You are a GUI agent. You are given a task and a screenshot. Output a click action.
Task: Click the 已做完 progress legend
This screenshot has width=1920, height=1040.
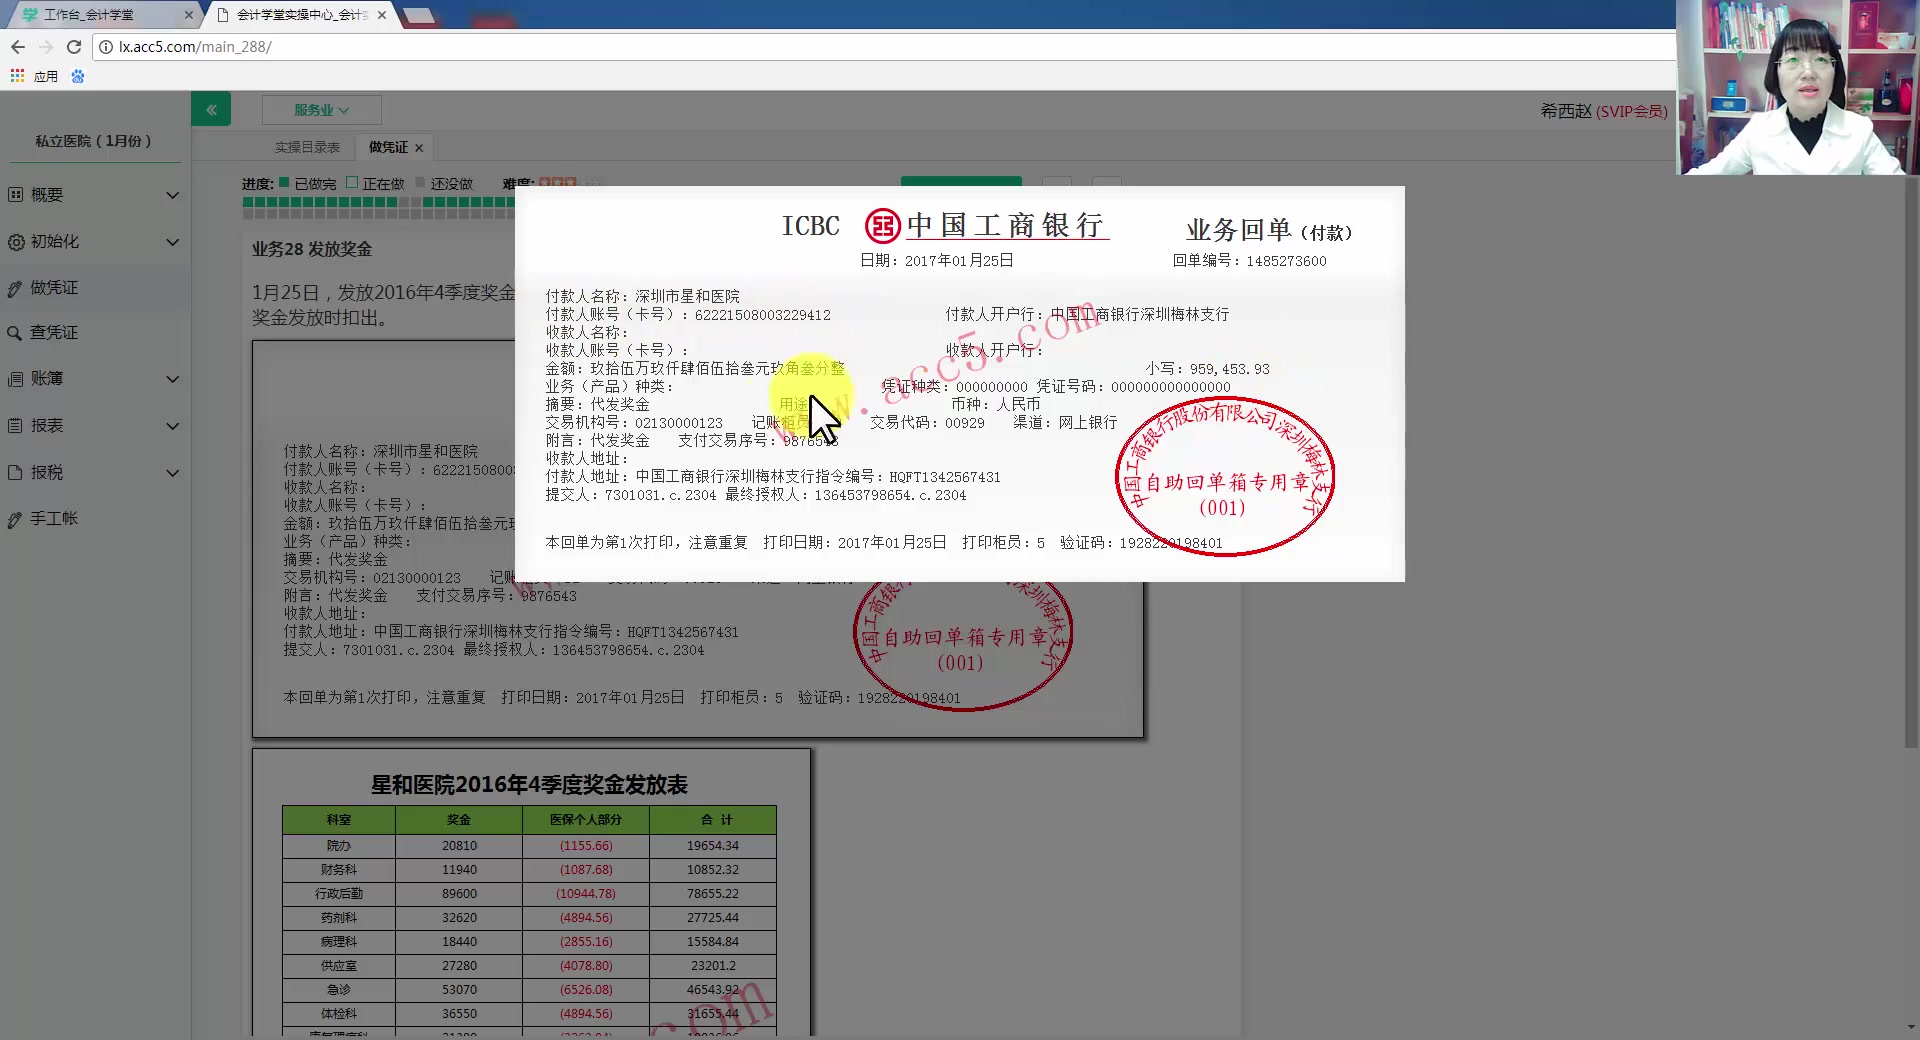tap(308, 184)
